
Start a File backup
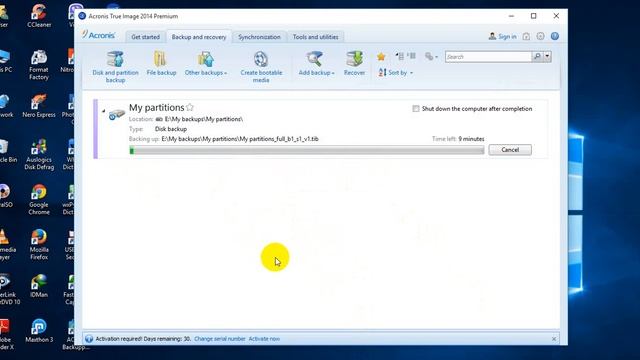click(x=161, y=64)
